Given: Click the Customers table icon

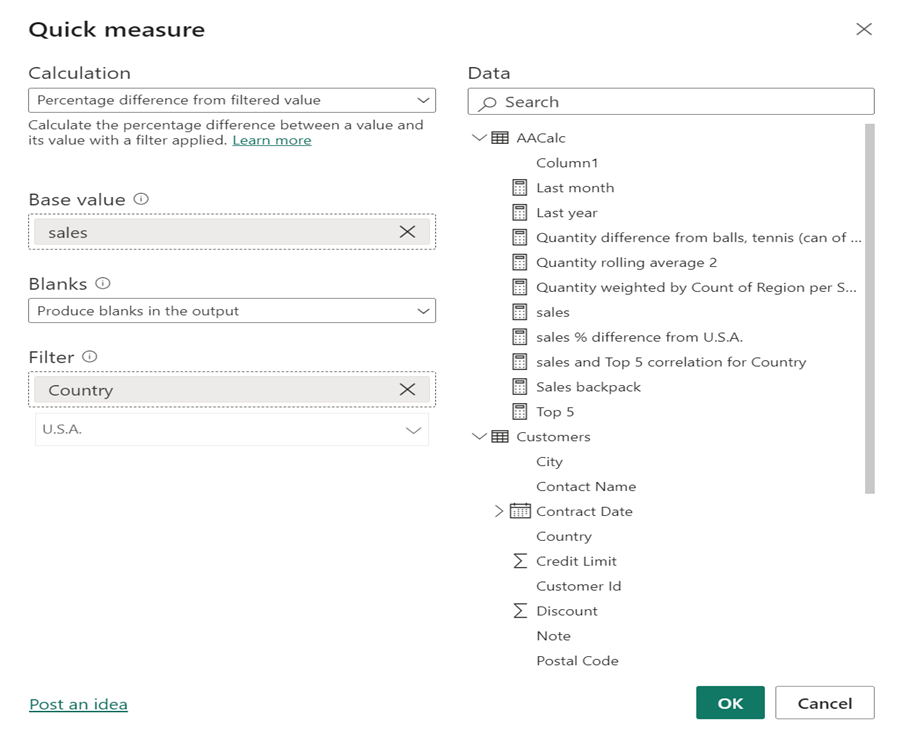Looking at the screenshot, I should [500, 437].
